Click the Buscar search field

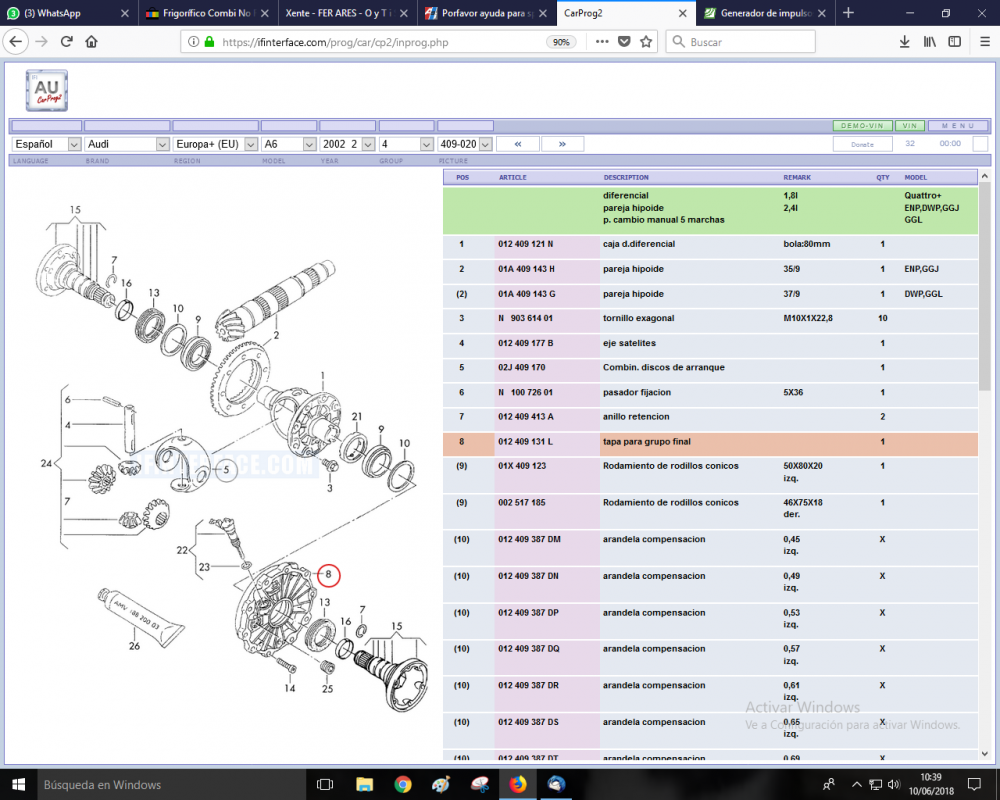pos(740,42)
